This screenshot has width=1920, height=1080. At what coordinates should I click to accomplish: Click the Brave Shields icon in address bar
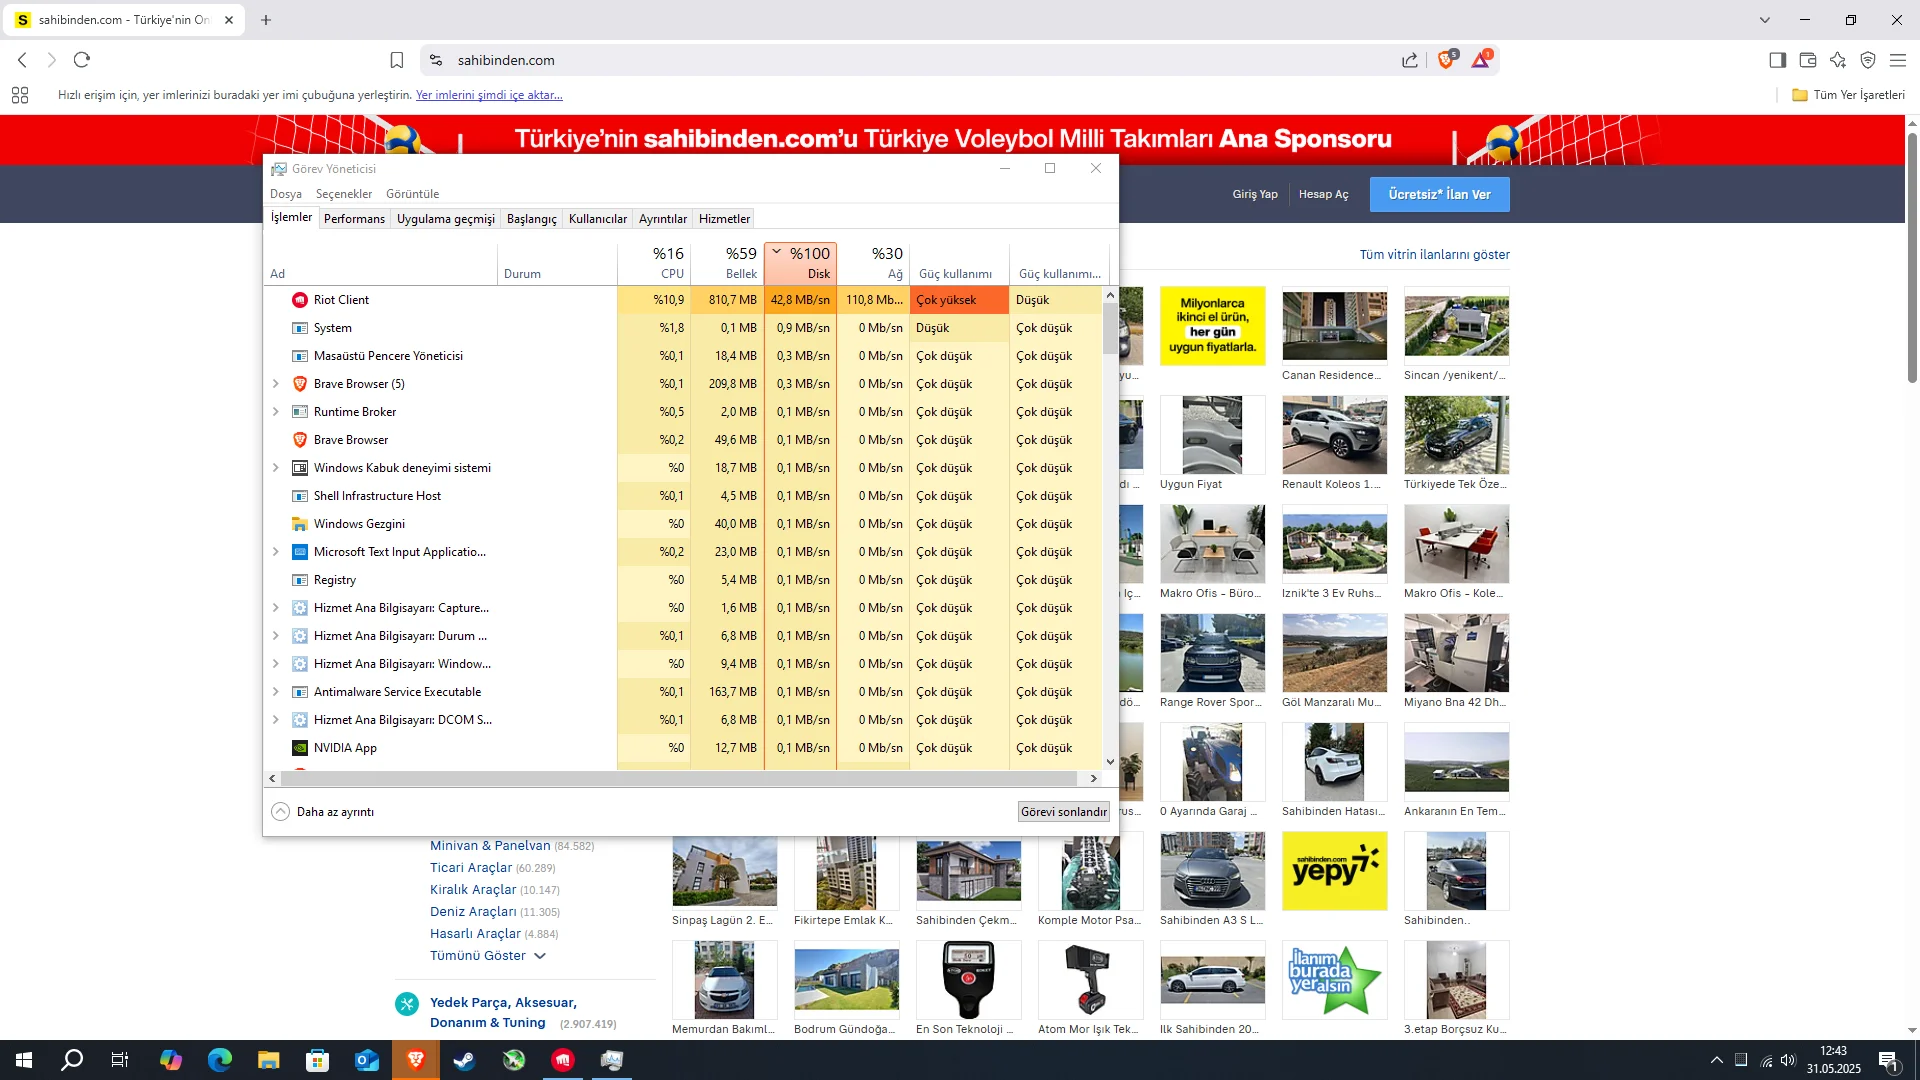tap(1446, 60)
